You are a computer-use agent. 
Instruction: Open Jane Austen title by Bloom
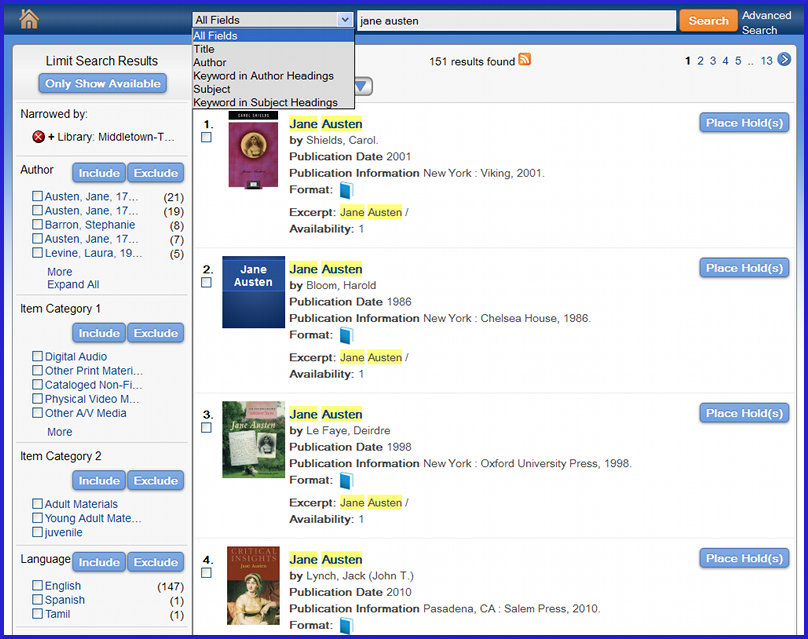[326, 269]
